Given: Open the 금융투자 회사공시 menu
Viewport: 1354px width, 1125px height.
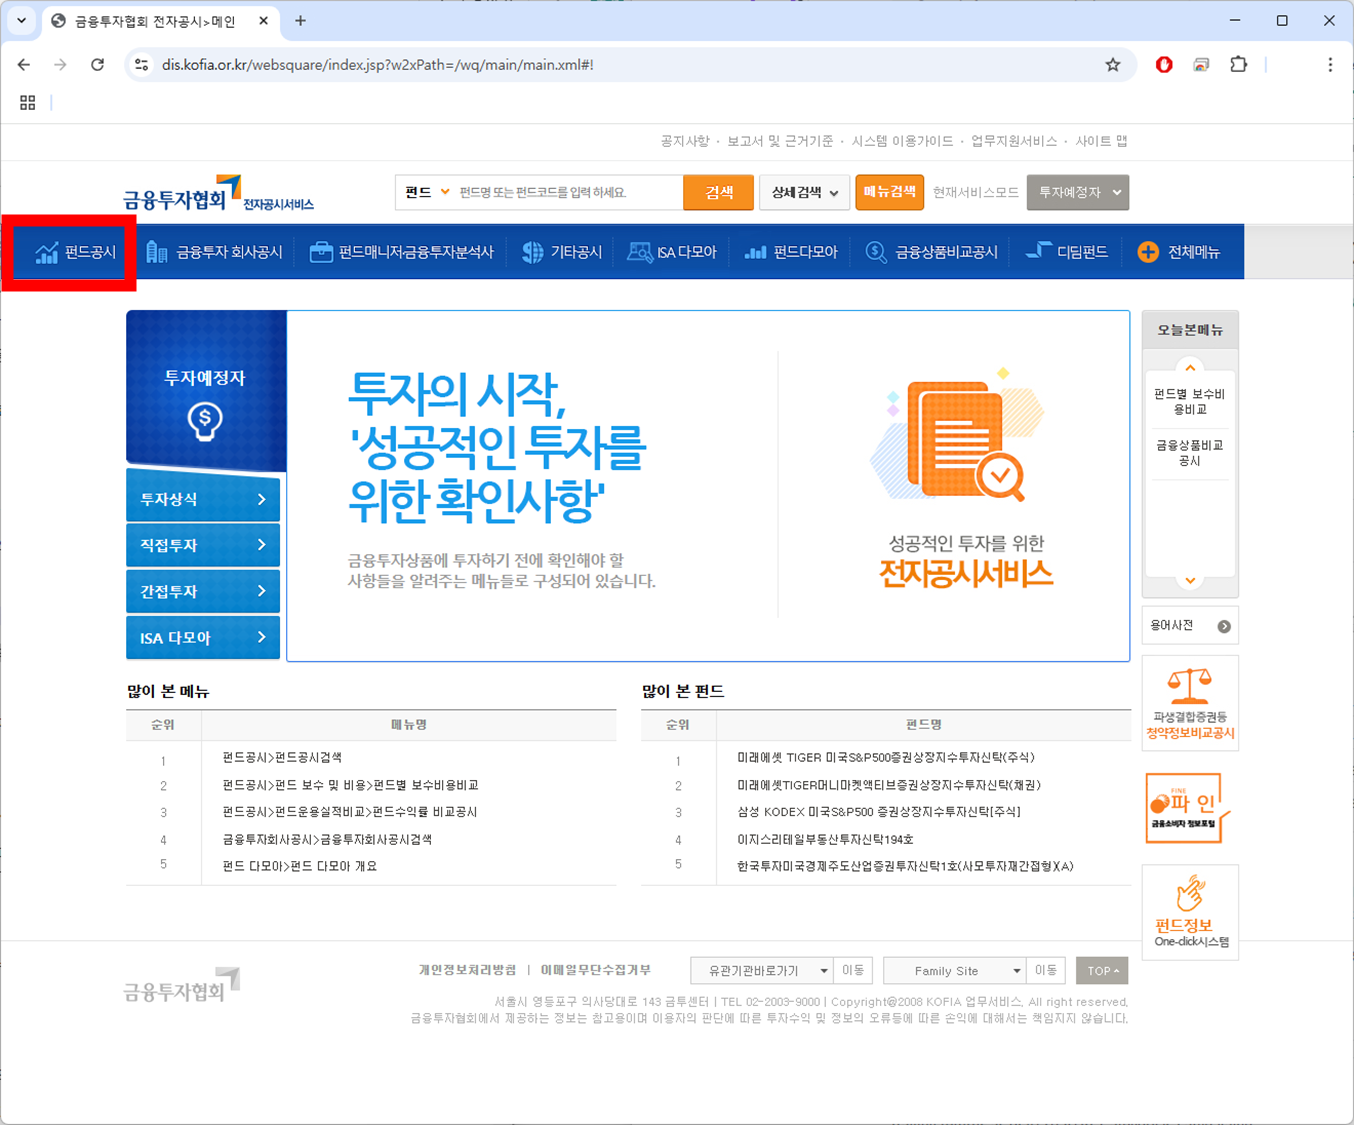Looking at the screenshot, I should (214, 252).
